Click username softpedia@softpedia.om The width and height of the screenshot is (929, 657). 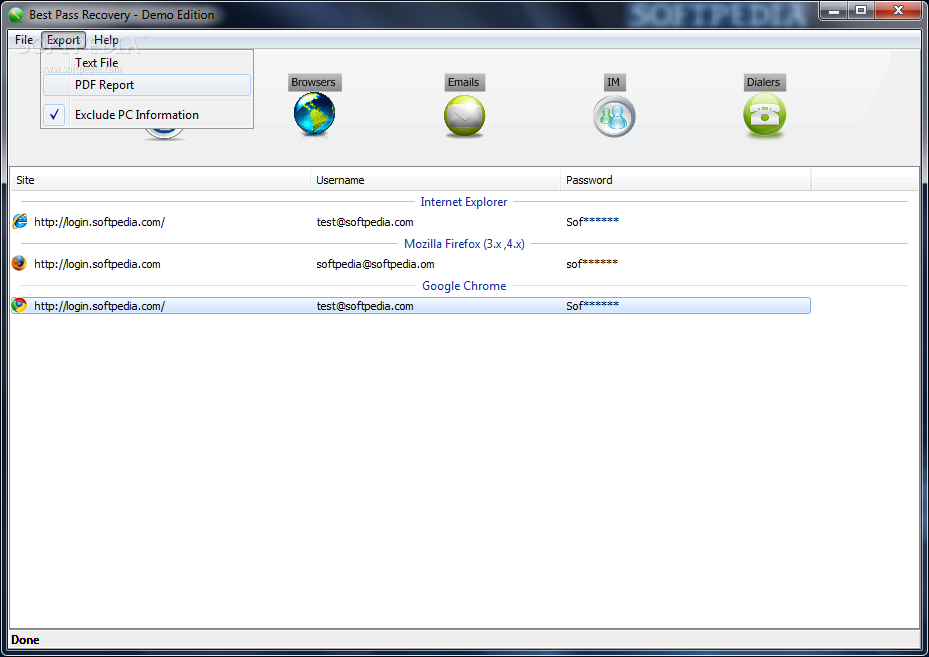(x=375, y=264)
